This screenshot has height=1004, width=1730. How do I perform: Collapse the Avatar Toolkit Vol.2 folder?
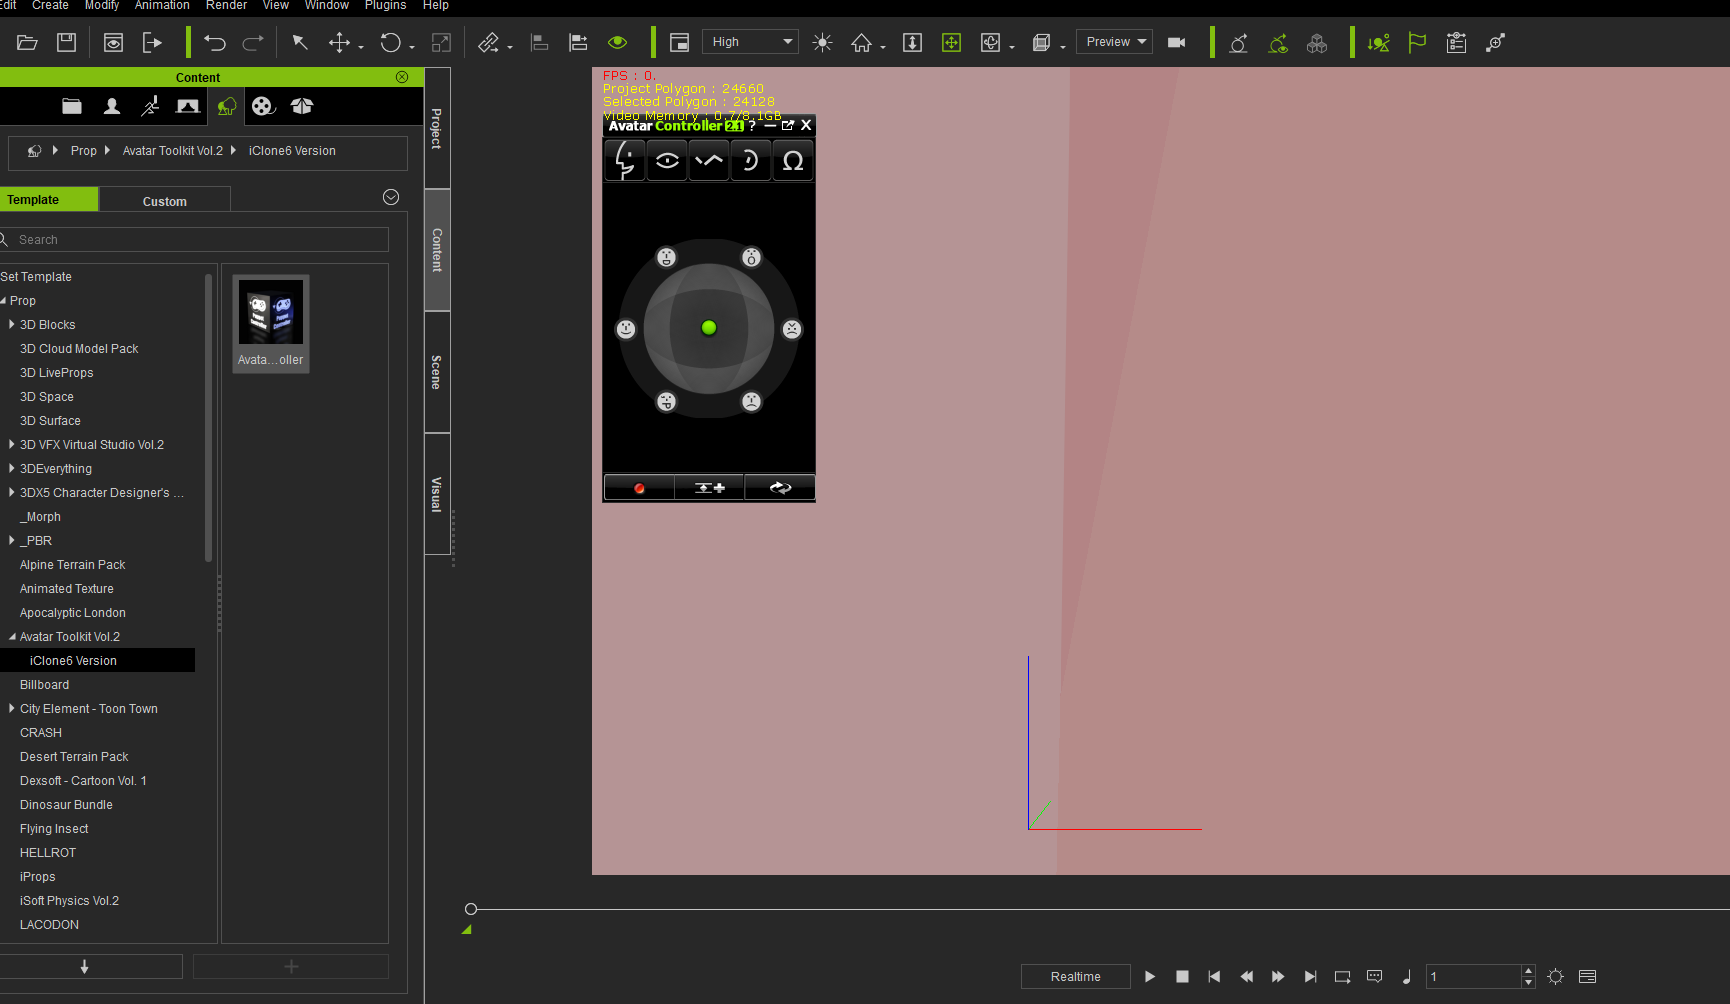tap(12, 637)
